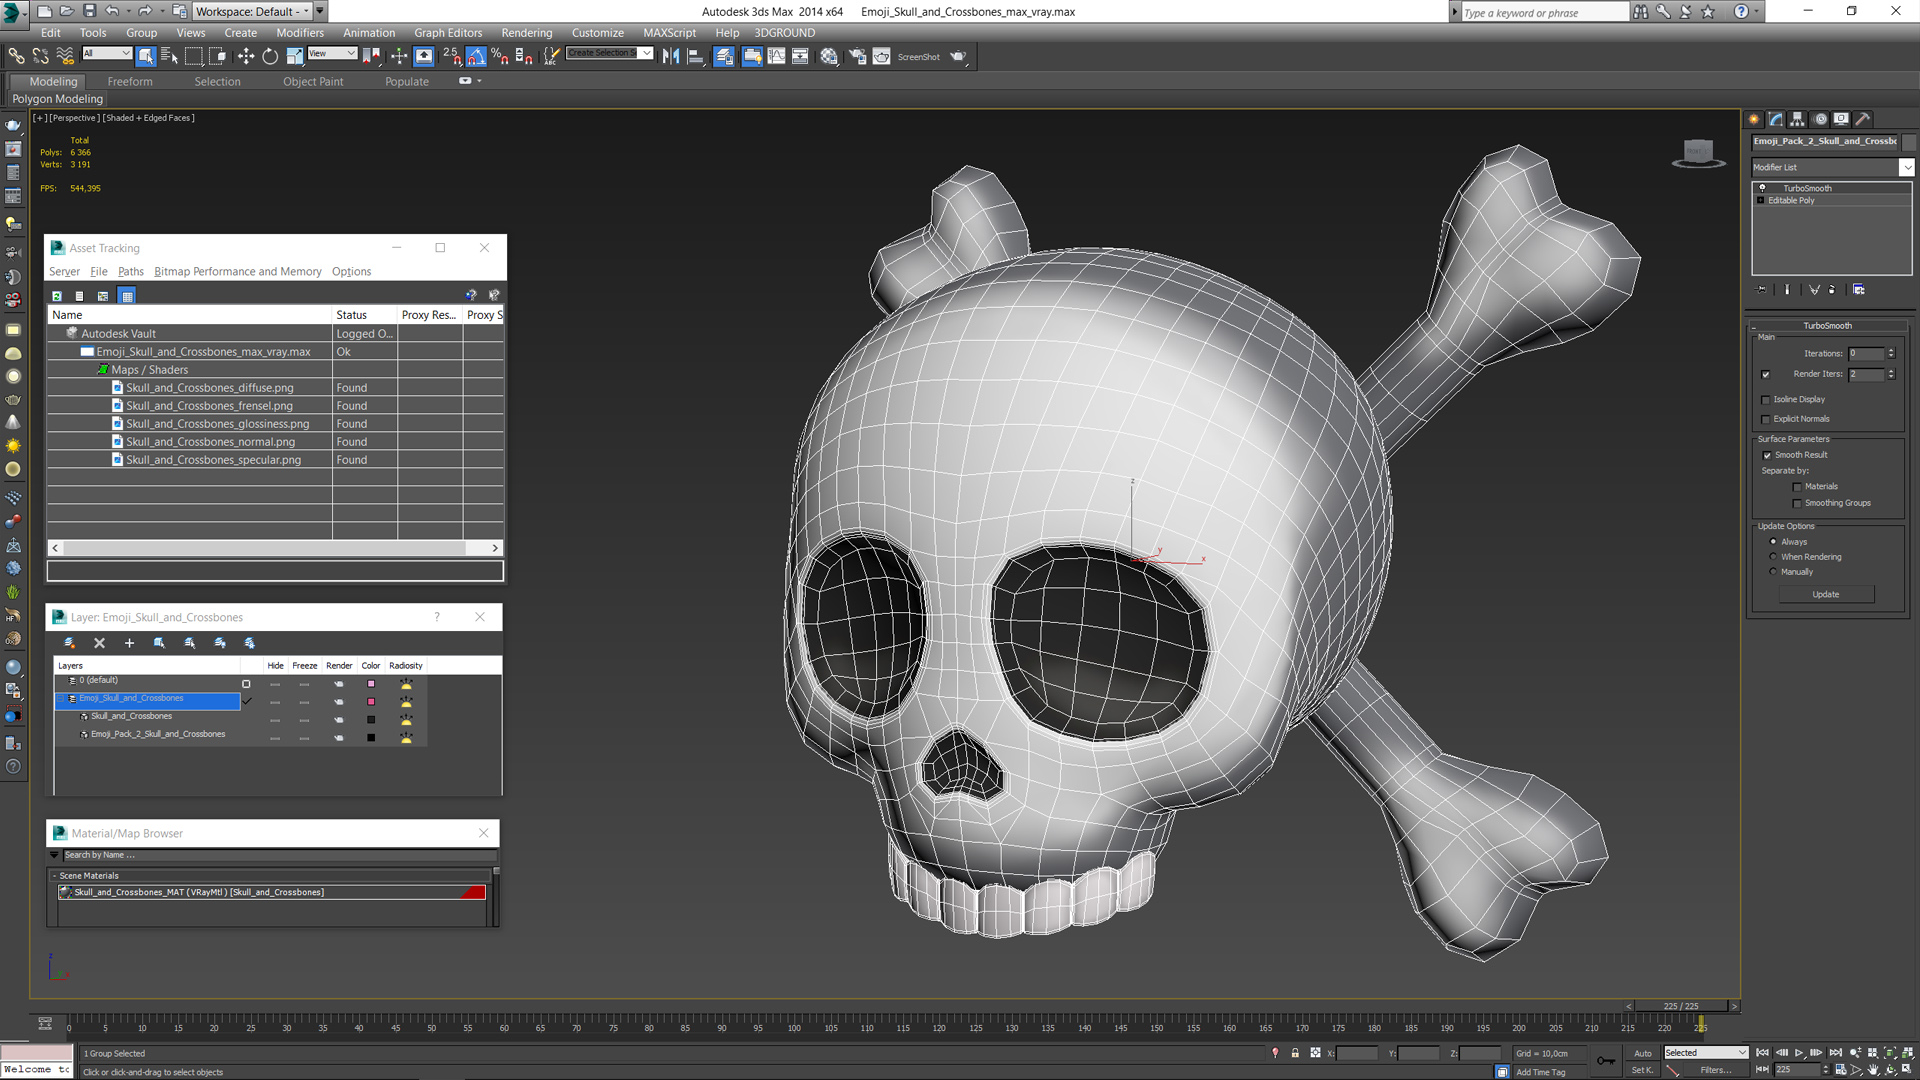Choose the Select and Move tool
Screen dimensions: 1920x1080
[246, 56]
